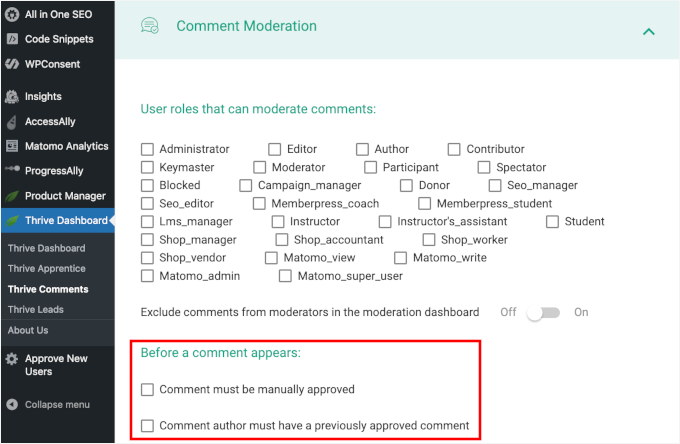680x444 pixels.
Task: Click the Comment Moderation speech bubble icon
Action: [x=149, y=27]
